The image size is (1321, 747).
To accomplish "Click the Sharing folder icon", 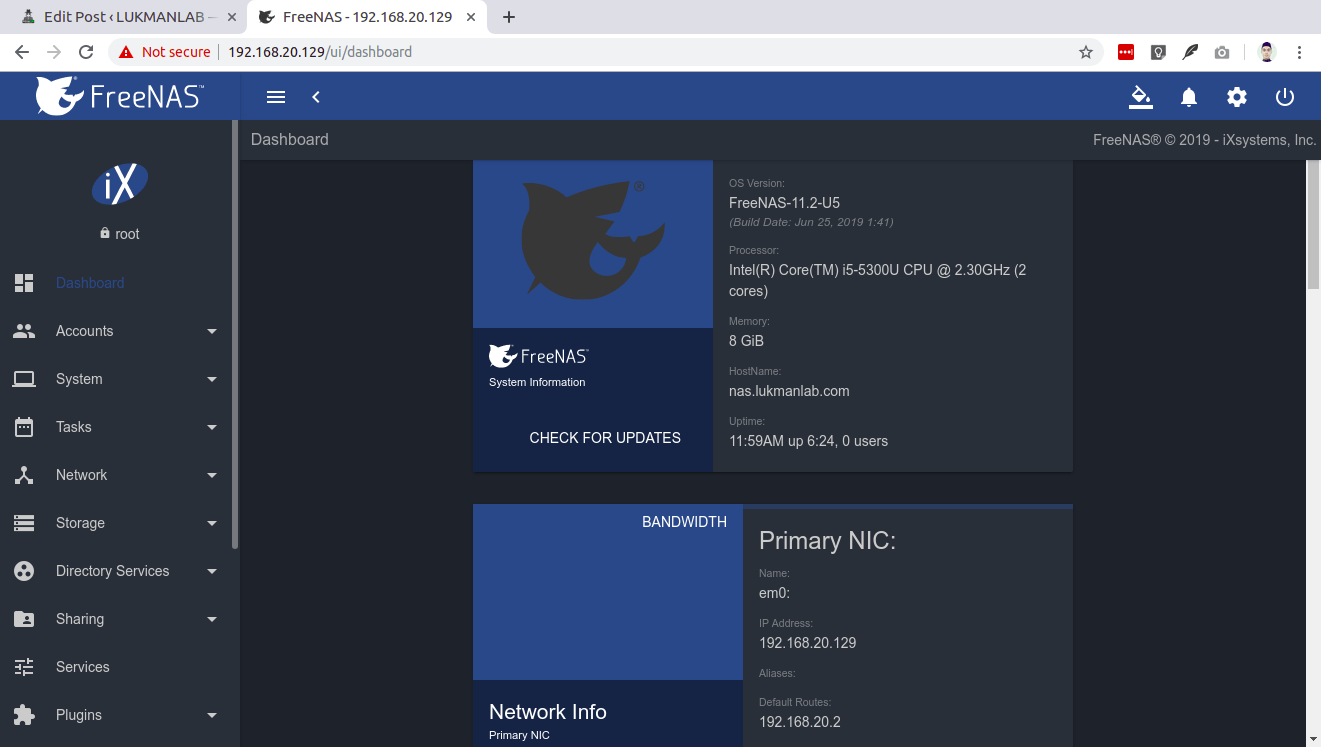I will [x=24, y=619].
